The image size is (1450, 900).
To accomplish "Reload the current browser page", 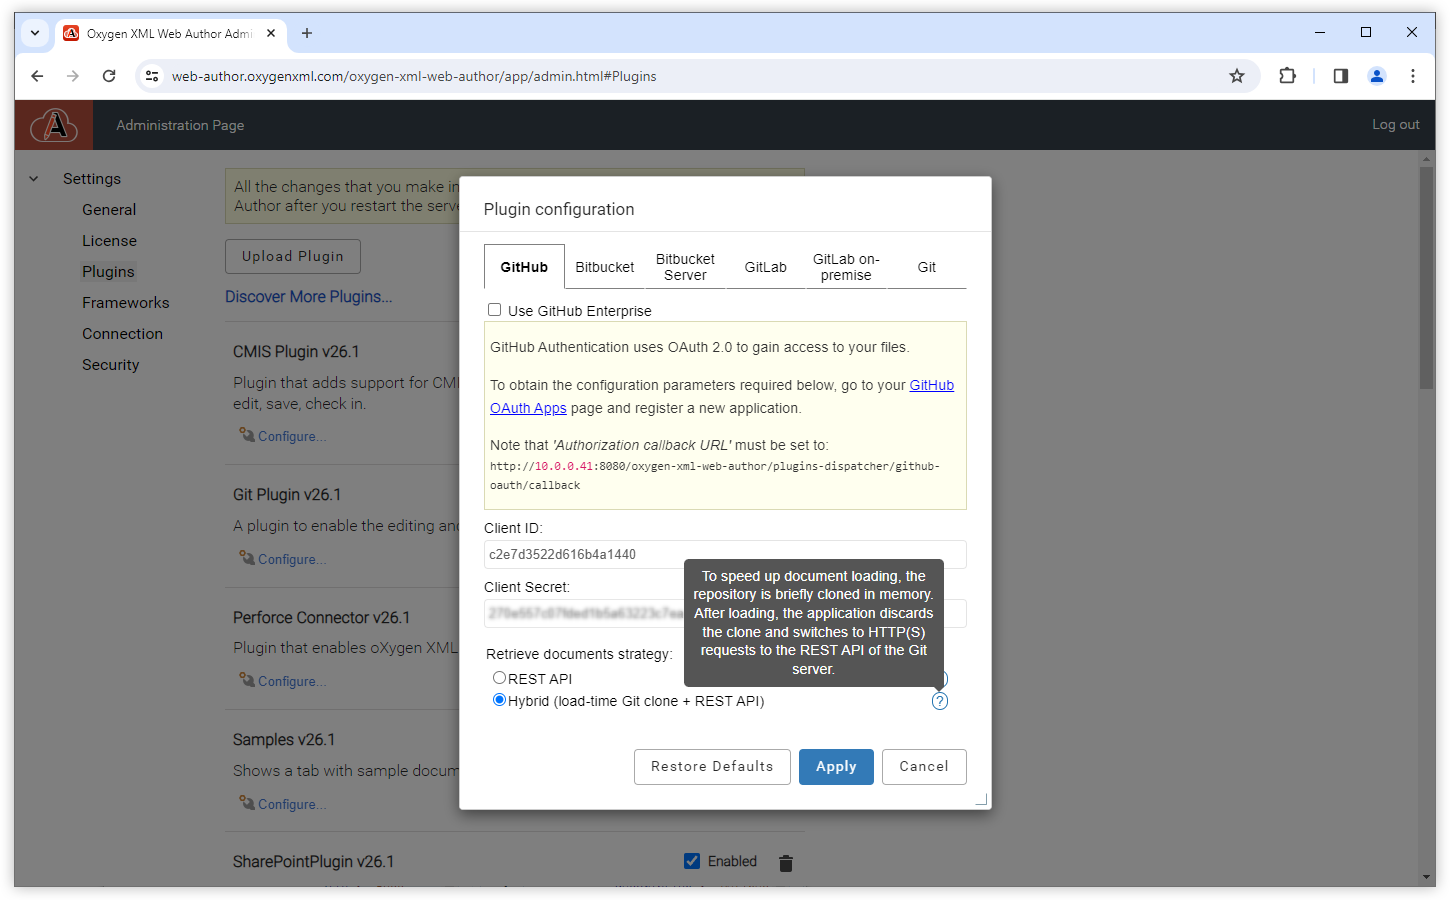I will tap(109, 76).
